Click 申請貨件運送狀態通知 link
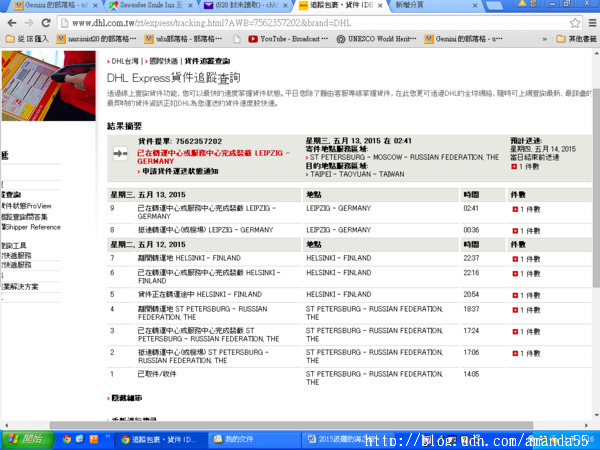This screenshot has height=450, width=600. [180, 171]
